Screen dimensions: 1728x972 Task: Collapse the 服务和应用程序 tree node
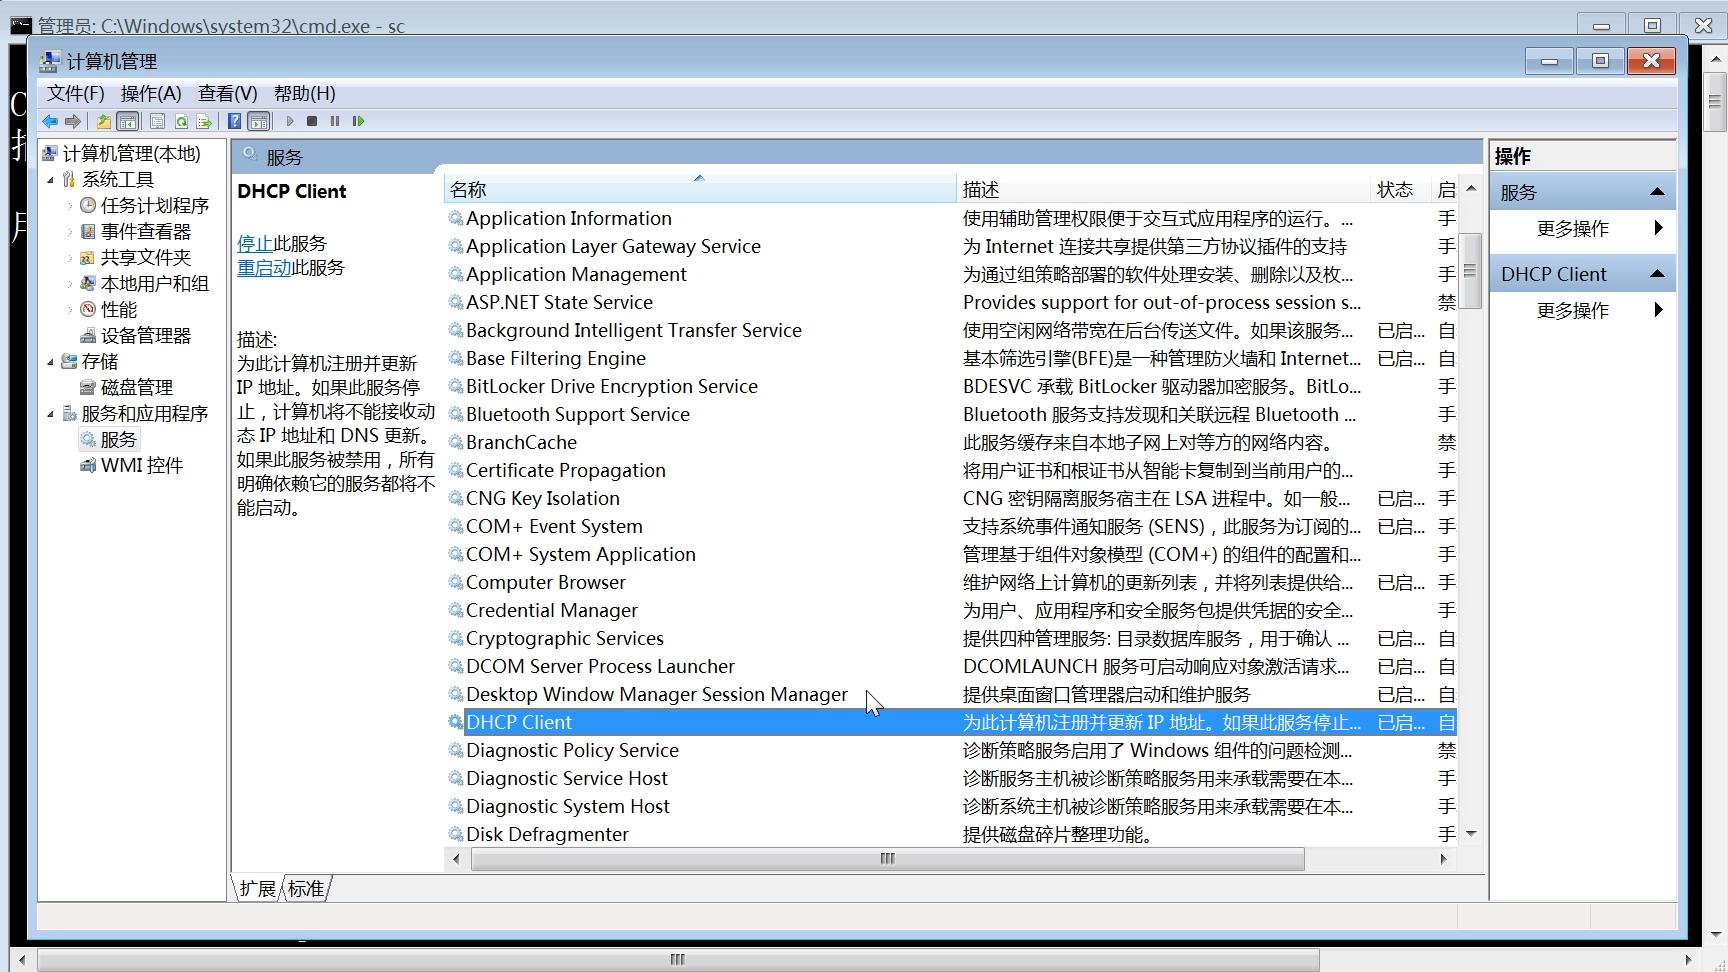tap(51, 414)
